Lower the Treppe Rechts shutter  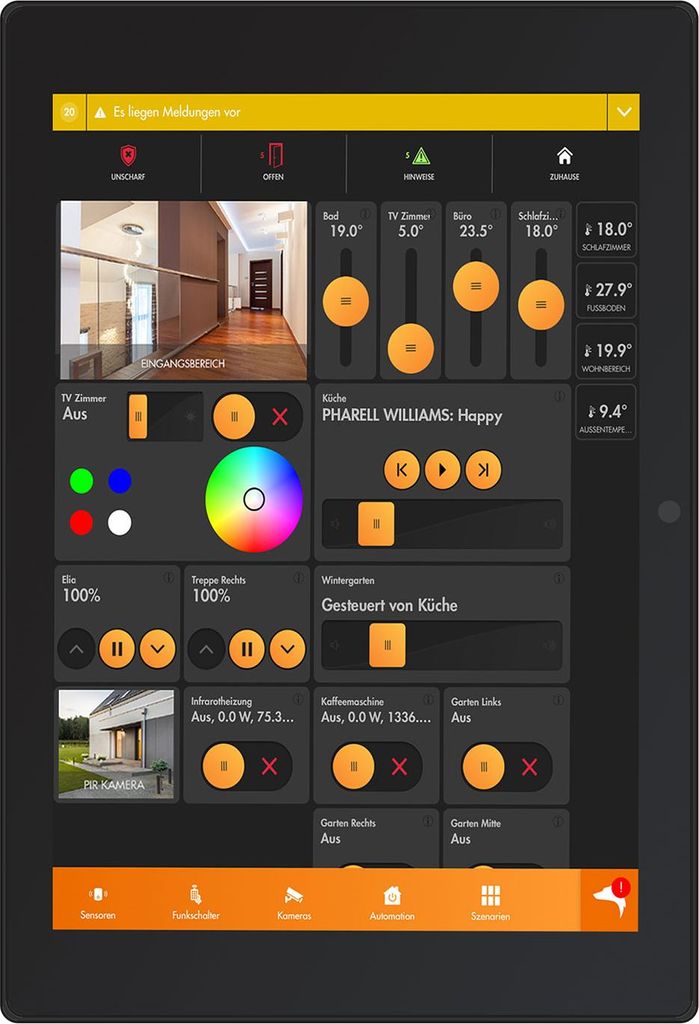click(287, 648)
